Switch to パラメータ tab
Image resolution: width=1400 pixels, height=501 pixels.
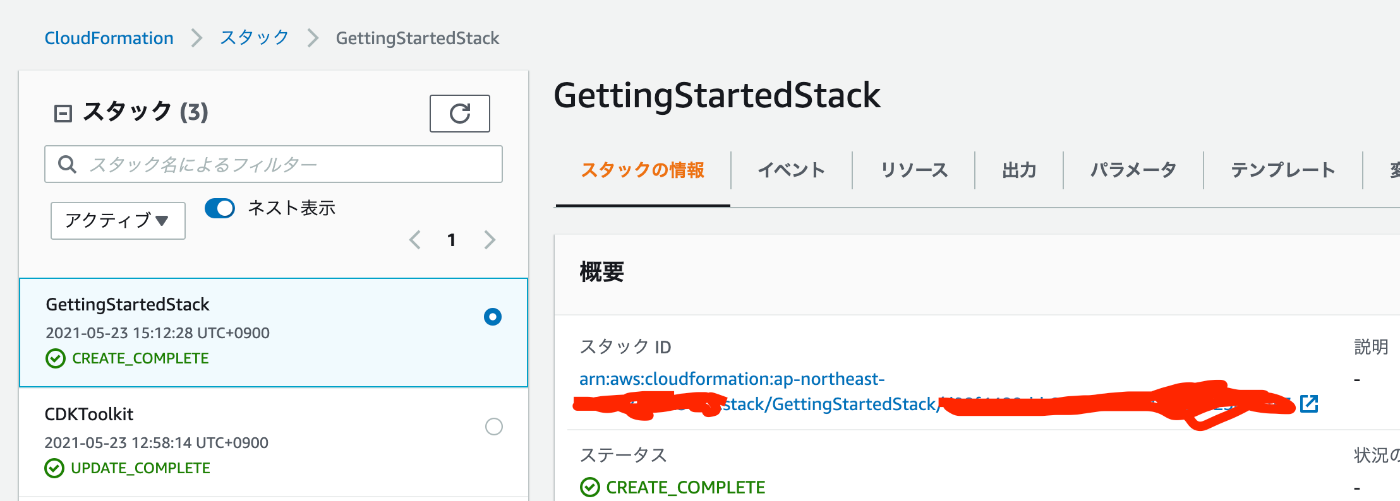[1133, 170]
